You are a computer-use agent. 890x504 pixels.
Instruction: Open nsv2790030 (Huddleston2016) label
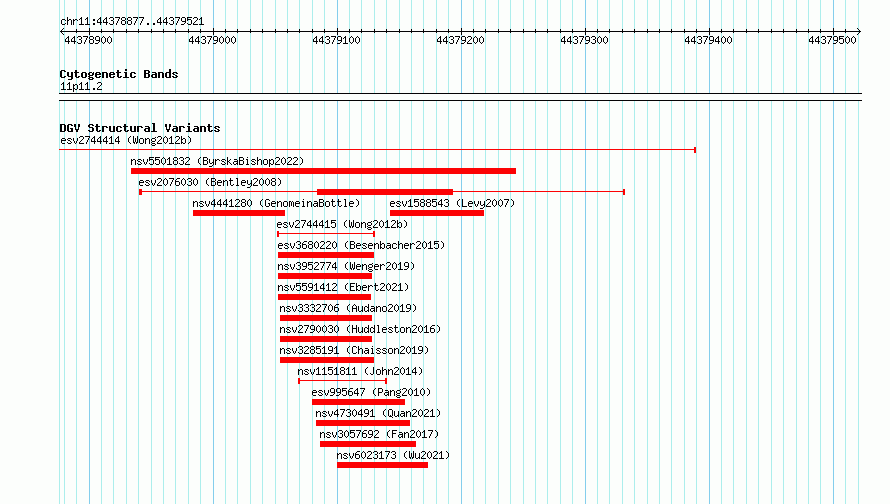(360, 329)
